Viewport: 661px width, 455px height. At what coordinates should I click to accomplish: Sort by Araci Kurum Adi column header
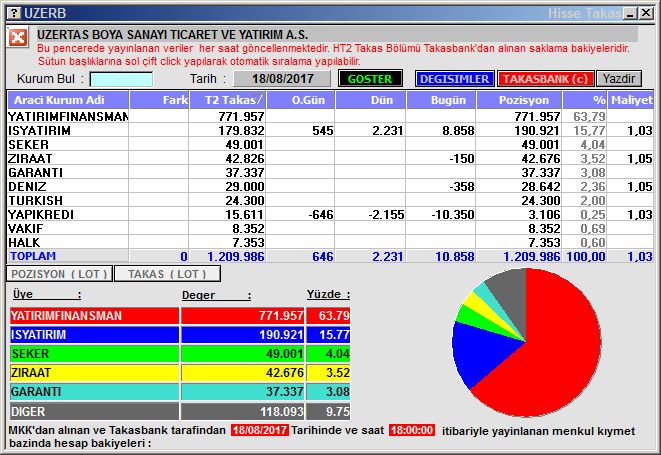point(68,100)
